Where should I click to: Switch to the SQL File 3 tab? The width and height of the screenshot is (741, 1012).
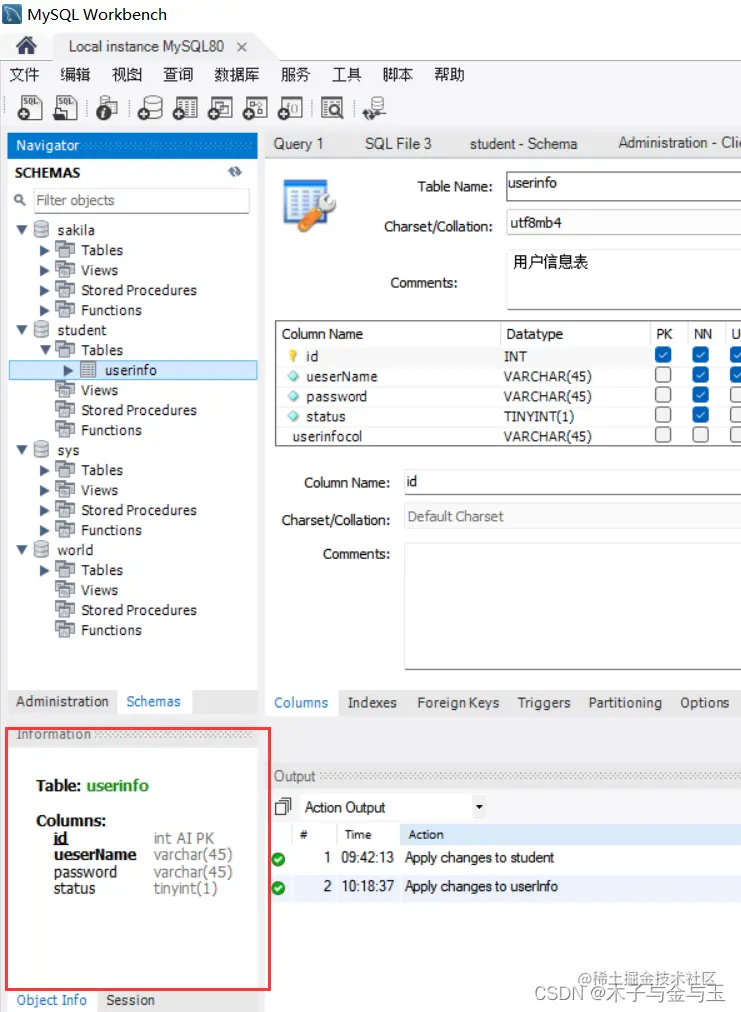click(398, 144)
